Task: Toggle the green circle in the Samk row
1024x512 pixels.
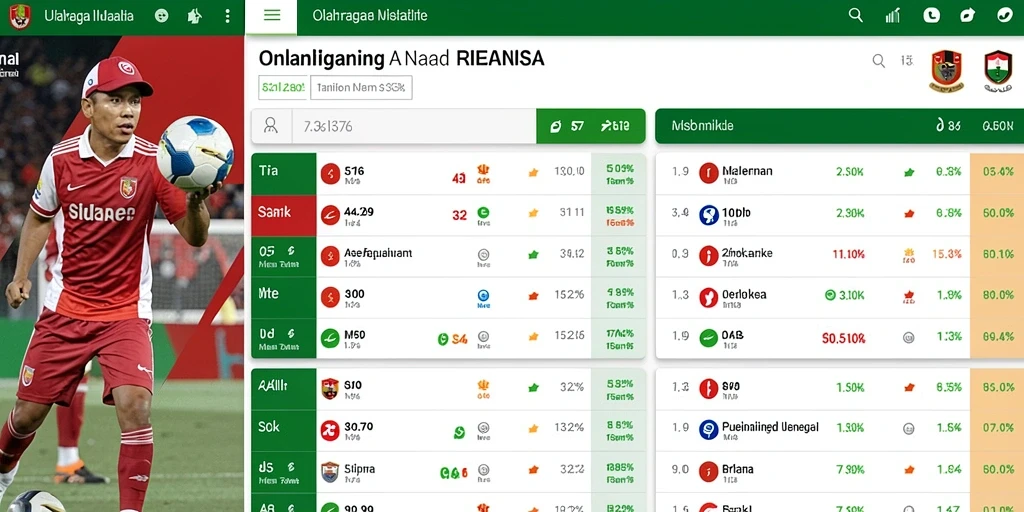Action: 483,212
